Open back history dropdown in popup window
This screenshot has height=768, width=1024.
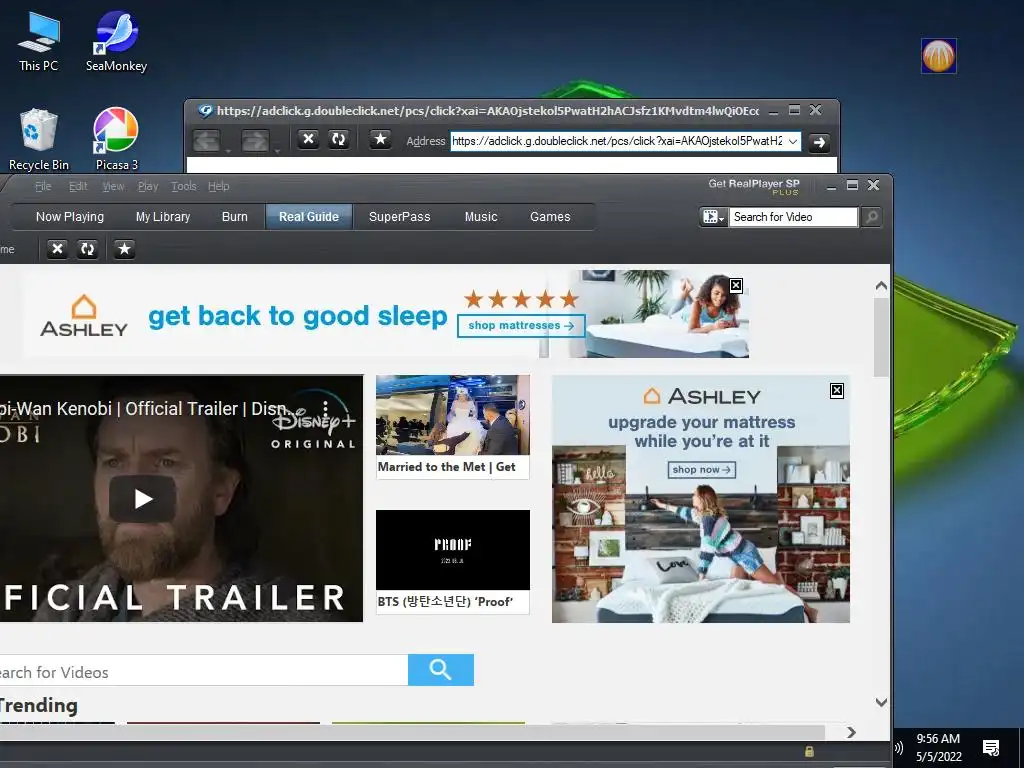[x=228, y=152]
